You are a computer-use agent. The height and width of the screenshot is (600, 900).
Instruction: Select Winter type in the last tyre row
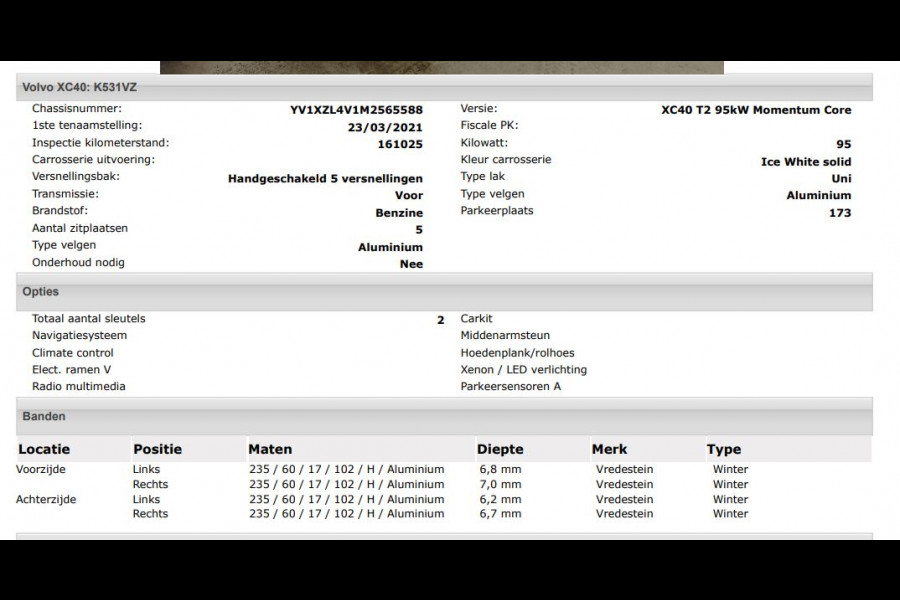pyautogui.click(x=729, y=513)
